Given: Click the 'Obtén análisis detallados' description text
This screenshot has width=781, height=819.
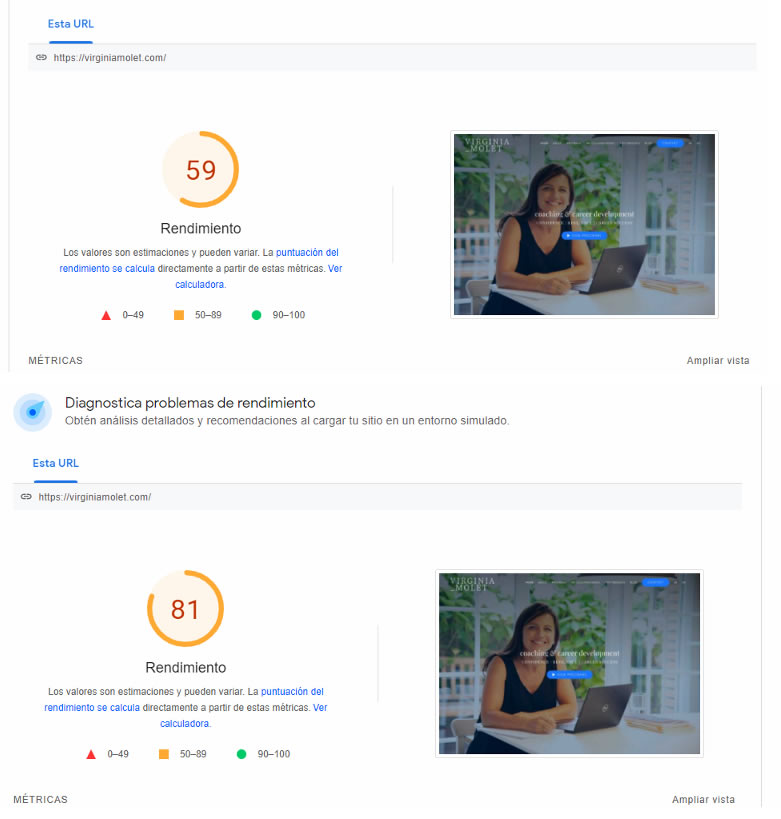Looking at the screenshot, I should 287,420.
